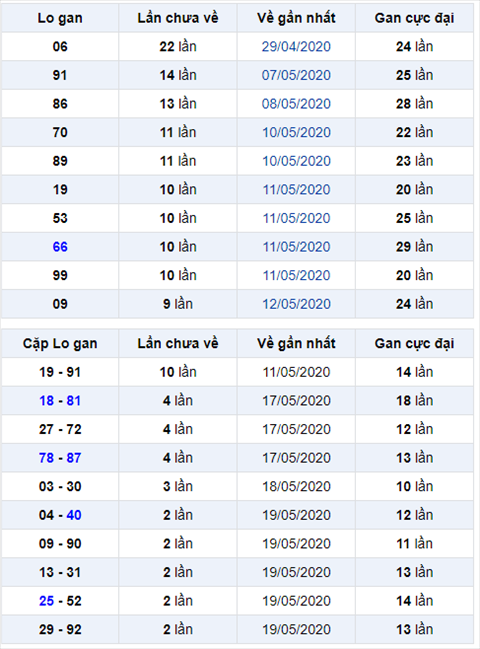Click the blue number 81 in pair 18 - 81
Screen dimensions: 480x649
(x=74, y=401)
